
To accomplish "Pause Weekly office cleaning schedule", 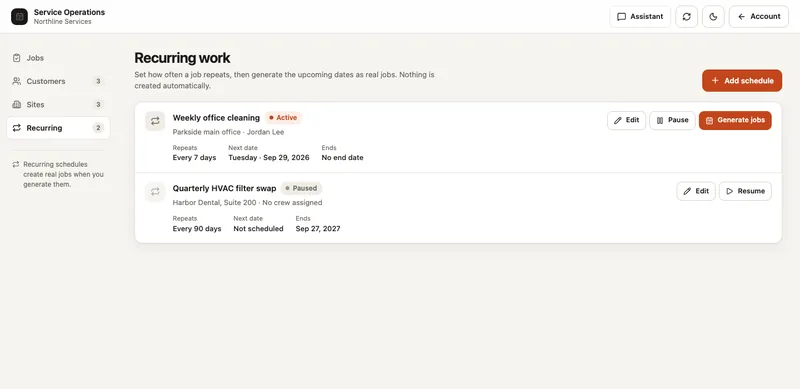I will point(672,120).
